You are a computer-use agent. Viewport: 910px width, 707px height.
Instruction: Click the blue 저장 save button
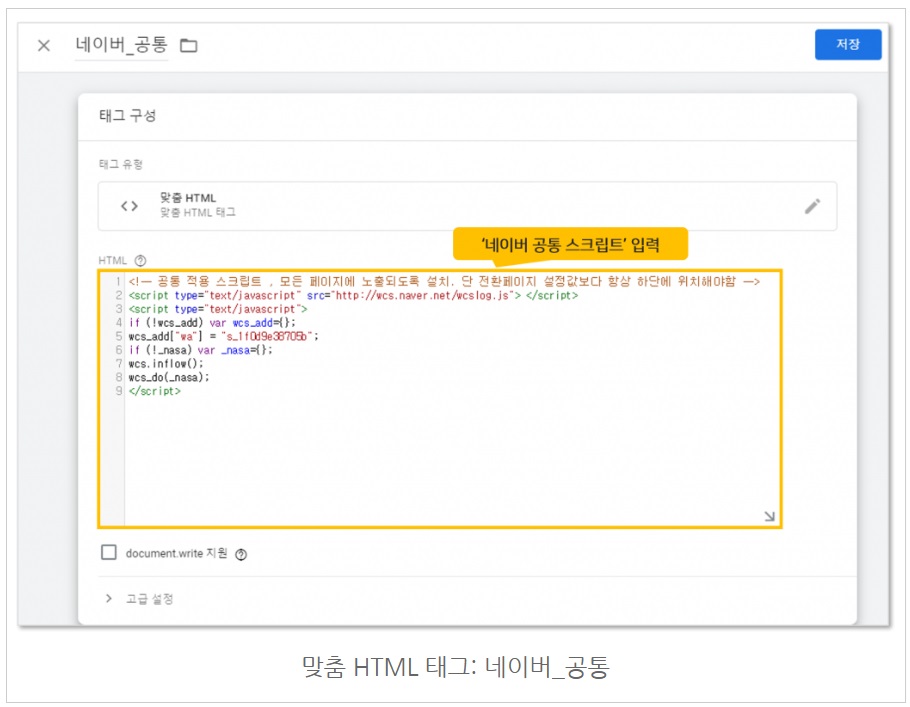coord(847,44)
